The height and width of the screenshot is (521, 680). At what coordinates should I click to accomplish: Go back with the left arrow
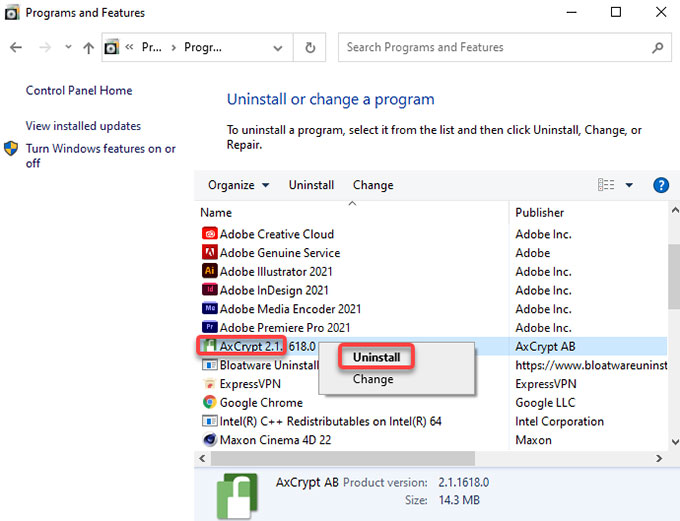coord(16,47)
